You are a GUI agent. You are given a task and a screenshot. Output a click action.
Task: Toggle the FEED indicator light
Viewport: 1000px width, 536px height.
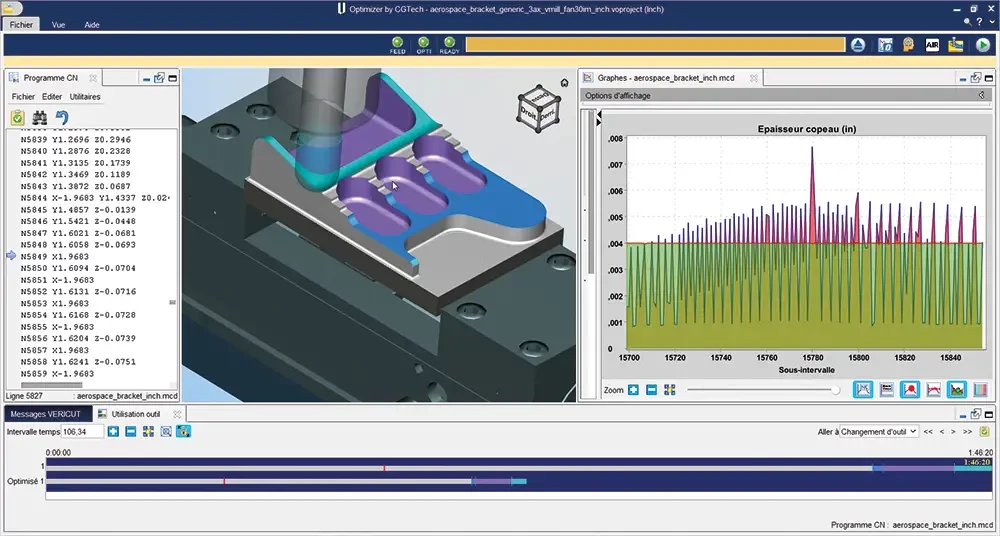tap(396, 44)
